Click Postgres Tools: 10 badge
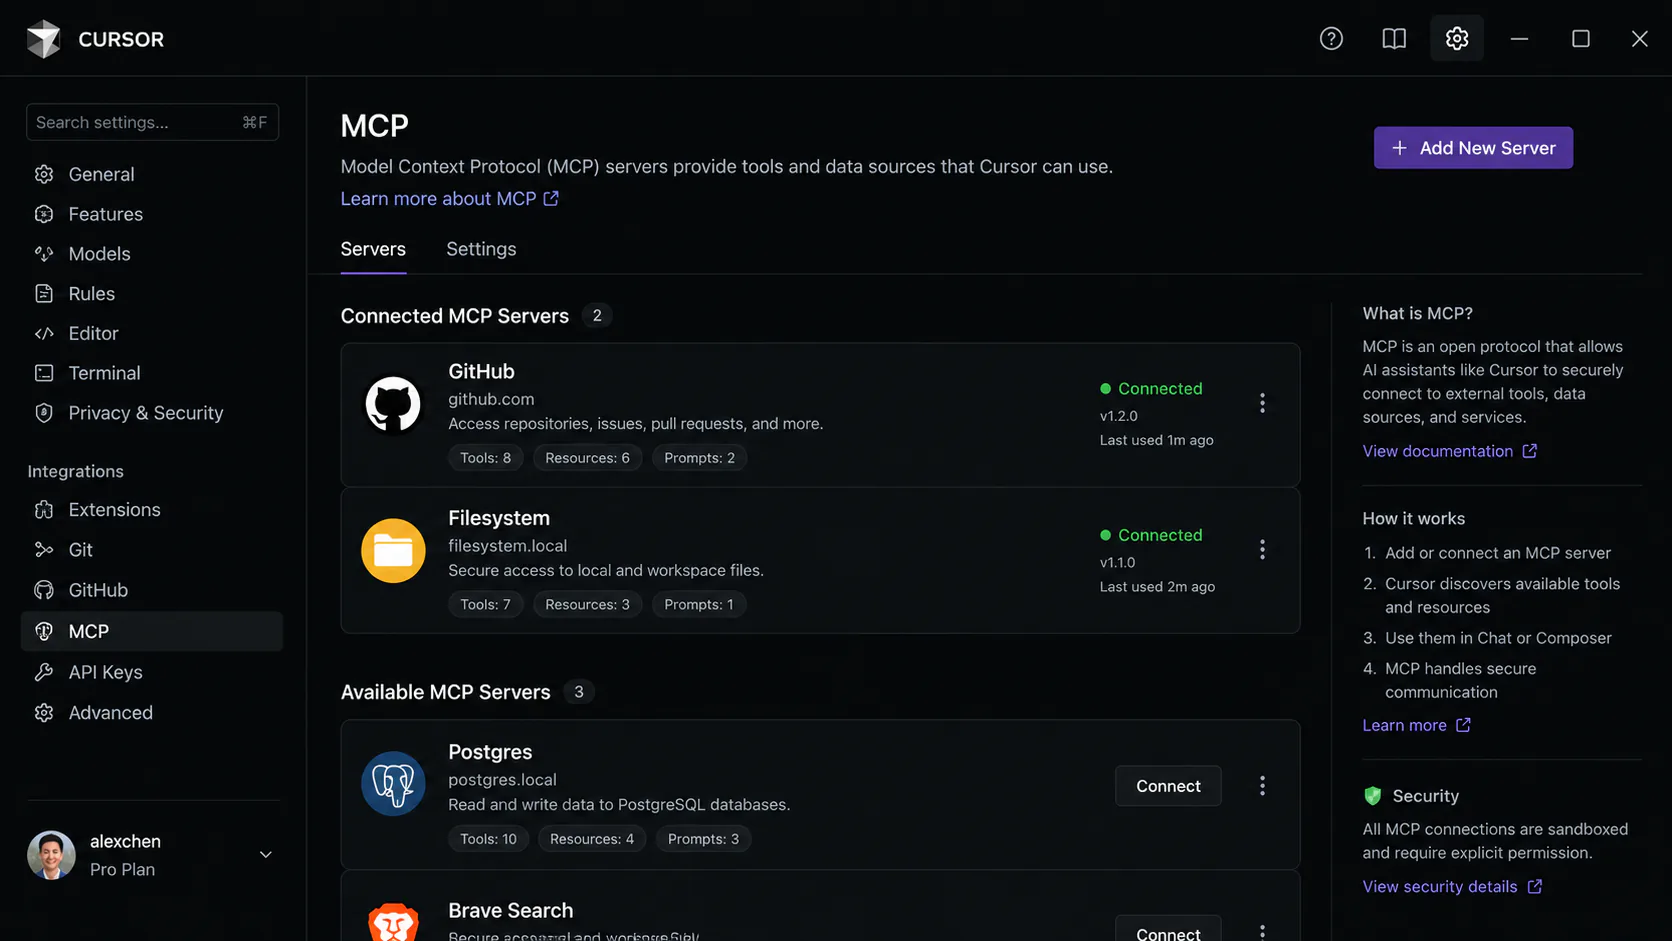 point(488,839)
